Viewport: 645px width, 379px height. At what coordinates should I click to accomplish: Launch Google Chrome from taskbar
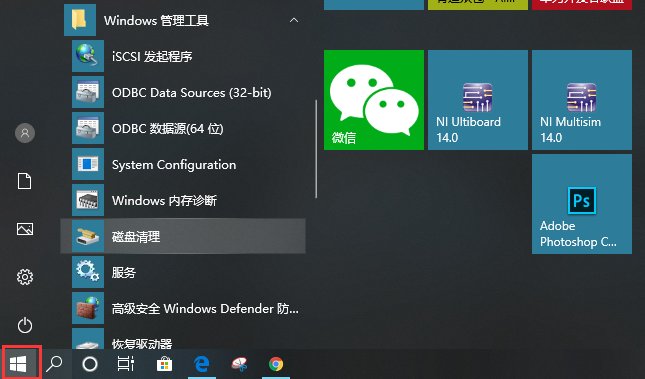click(x=276, y=364)
